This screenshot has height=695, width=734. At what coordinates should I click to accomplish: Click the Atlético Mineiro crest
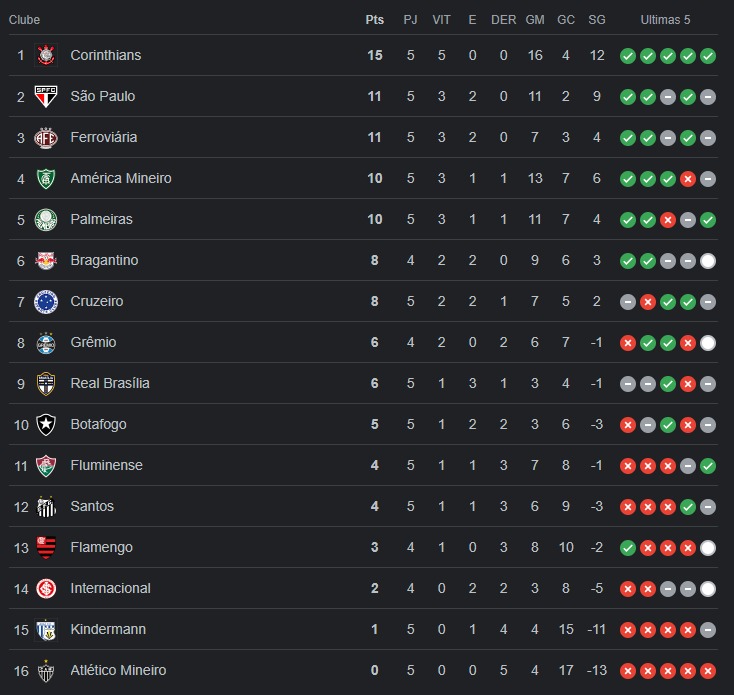(x=46, y=671)
